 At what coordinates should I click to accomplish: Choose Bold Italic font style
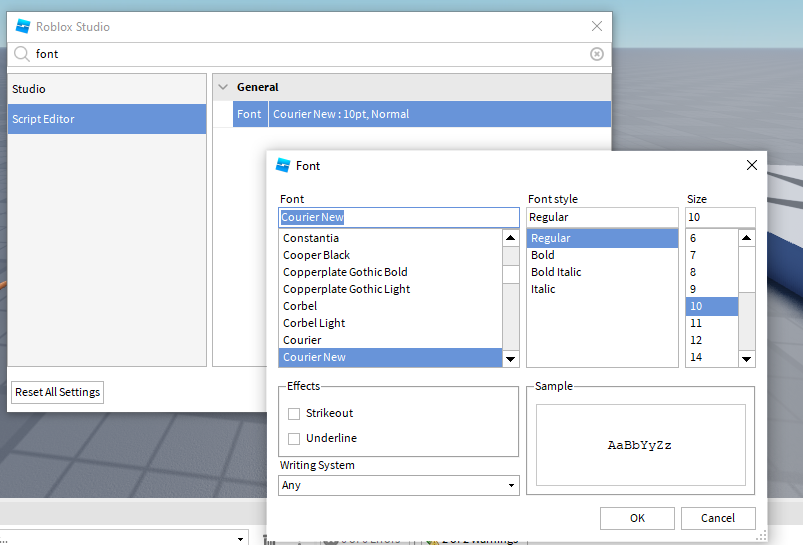point(602,272)
